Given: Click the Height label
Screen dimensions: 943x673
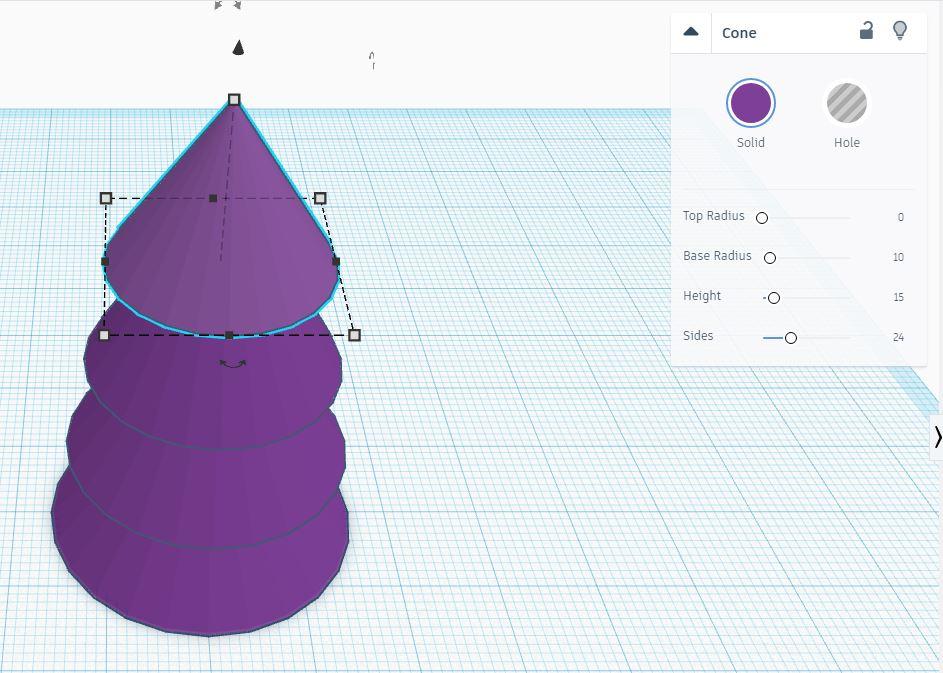Looking at the screenshot, I should 702,296.
